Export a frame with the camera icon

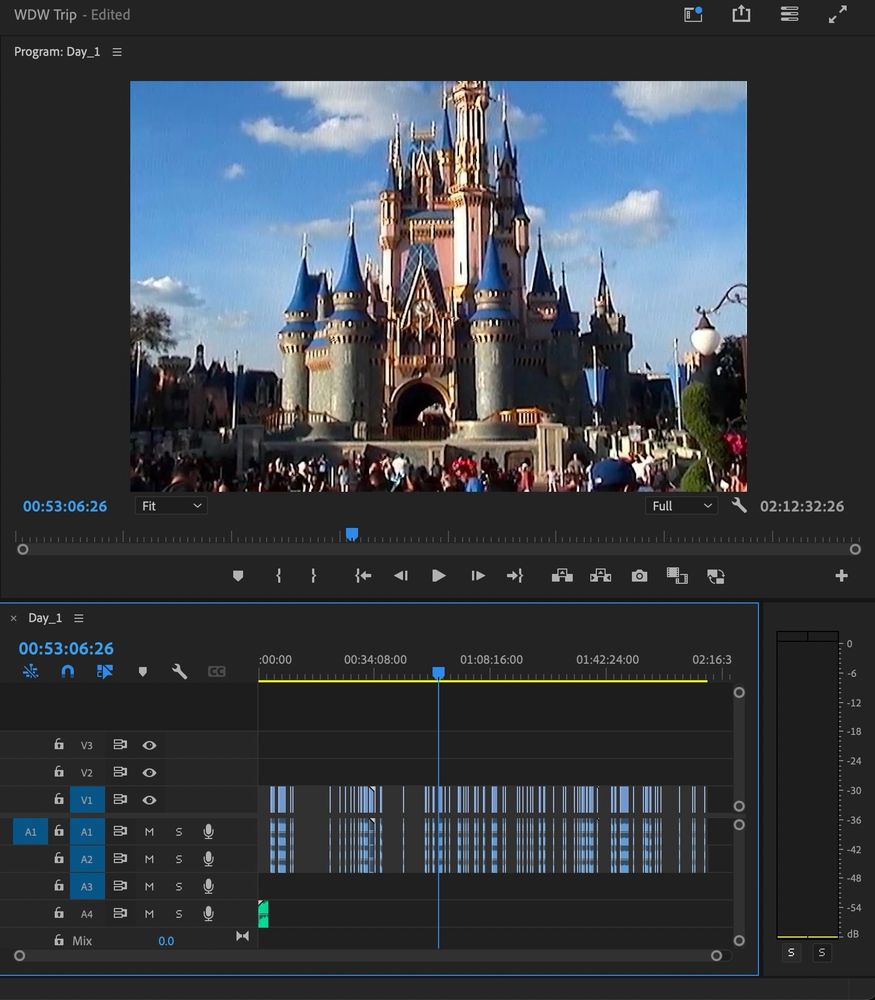(x=639, y=576)
